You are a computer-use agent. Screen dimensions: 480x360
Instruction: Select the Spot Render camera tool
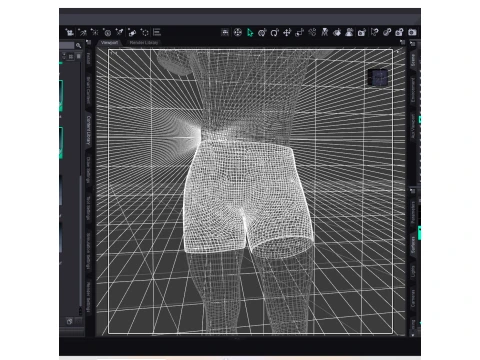[362, 32]
